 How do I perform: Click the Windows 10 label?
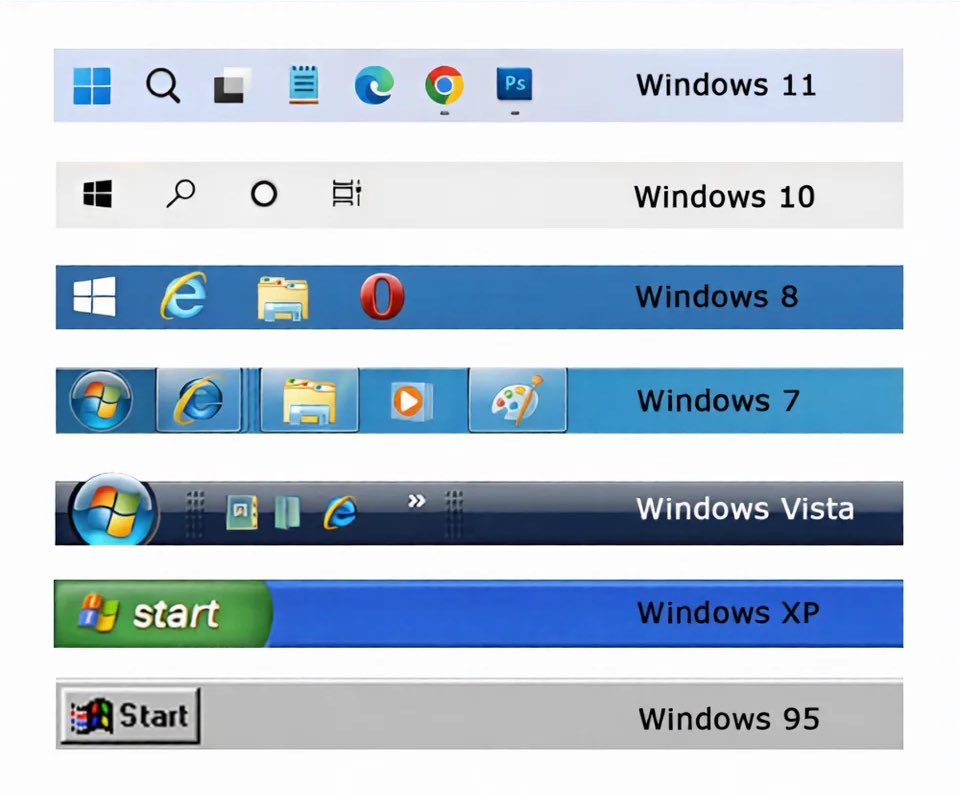[x=724, y=197]
